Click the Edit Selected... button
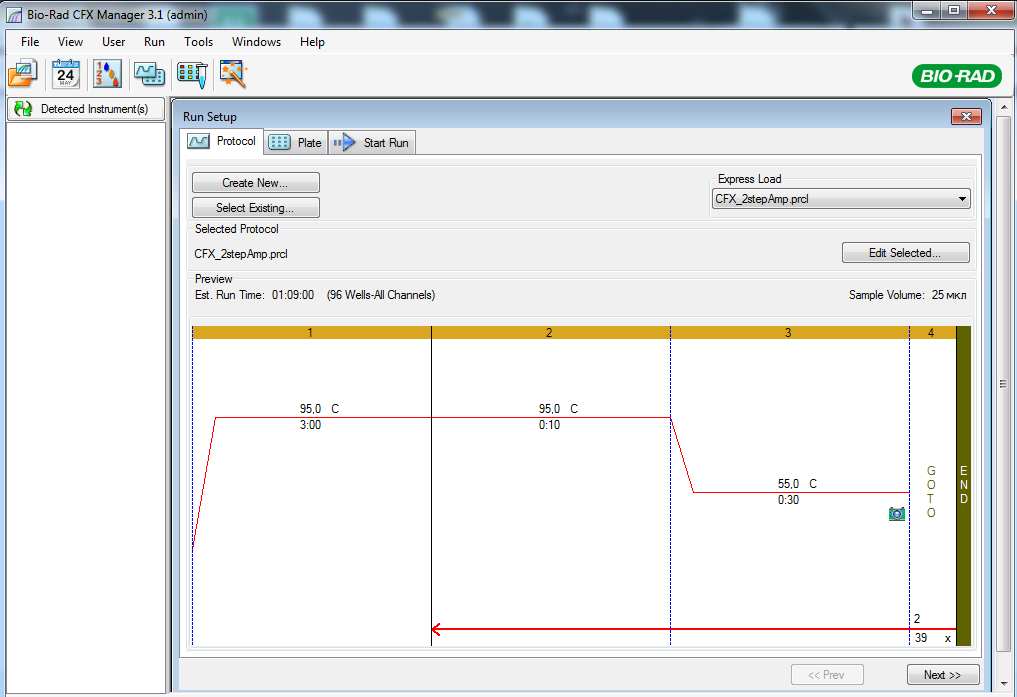The height and width of the screenshot is (697, 1017). click(x=905, y=253)
